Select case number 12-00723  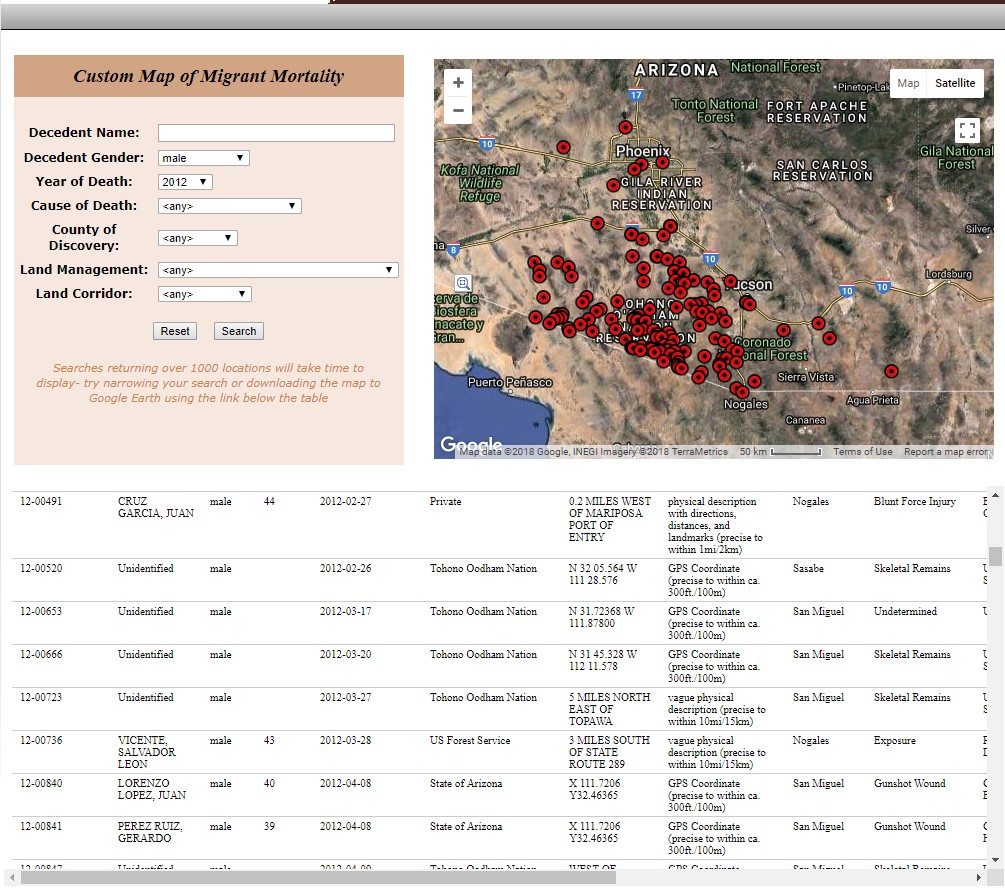coord(41,697)
